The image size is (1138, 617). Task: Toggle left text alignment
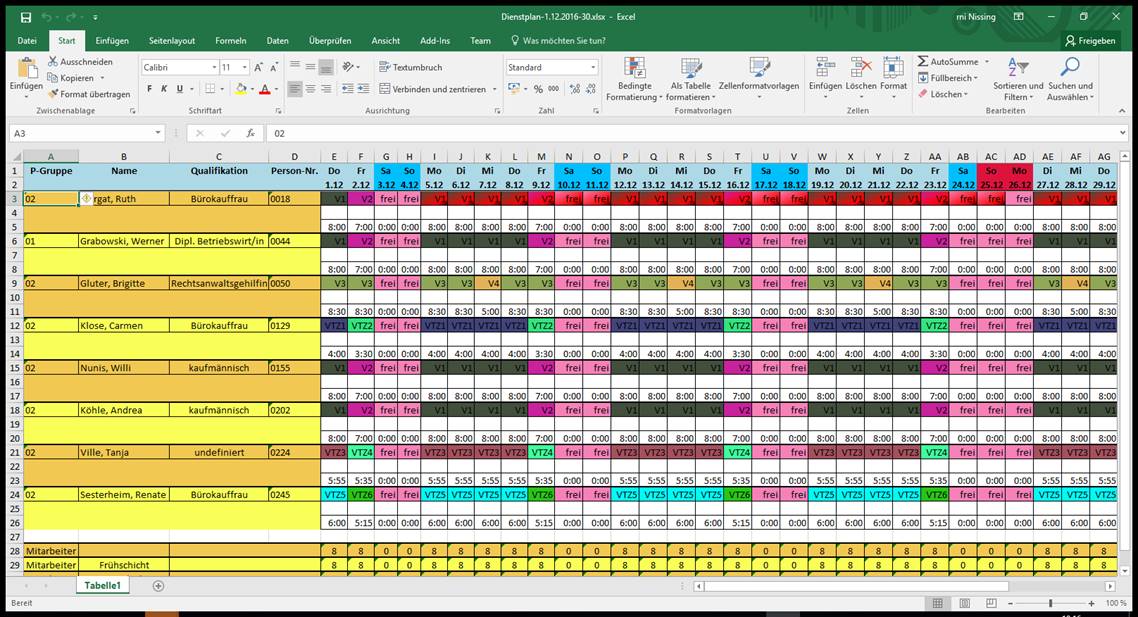[x=295, y=89]
